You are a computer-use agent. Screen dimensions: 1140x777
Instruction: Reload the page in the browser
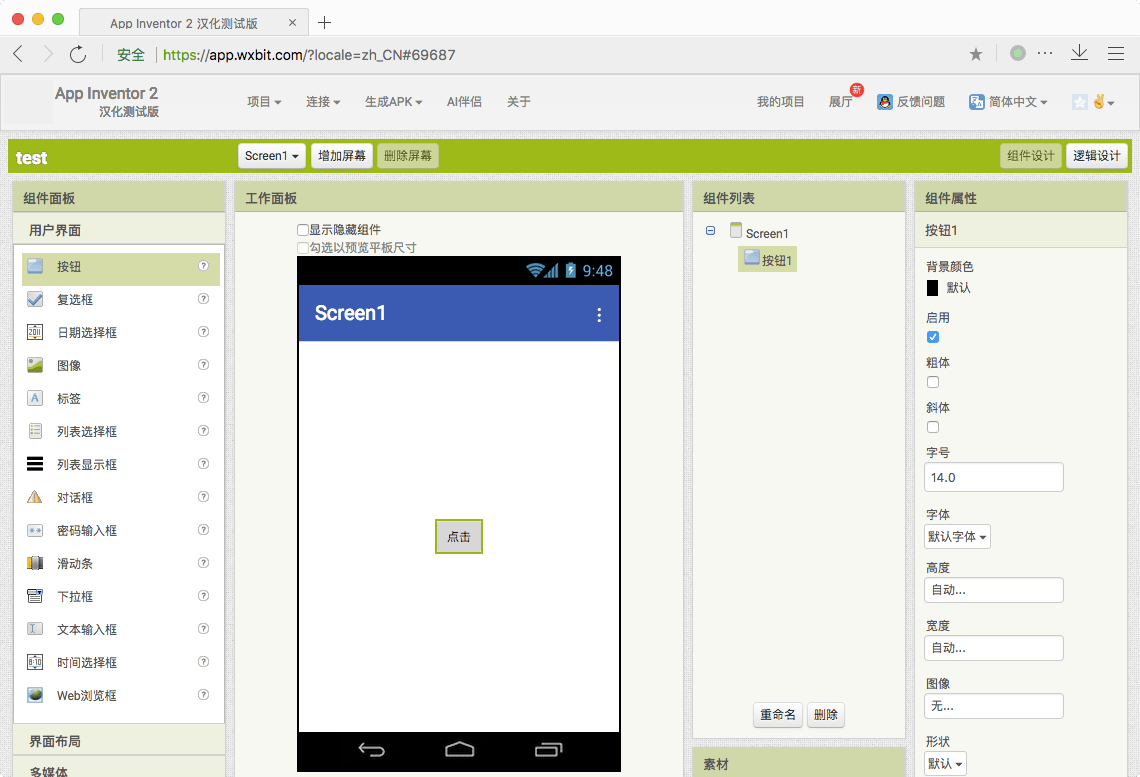tap(78, 54)
